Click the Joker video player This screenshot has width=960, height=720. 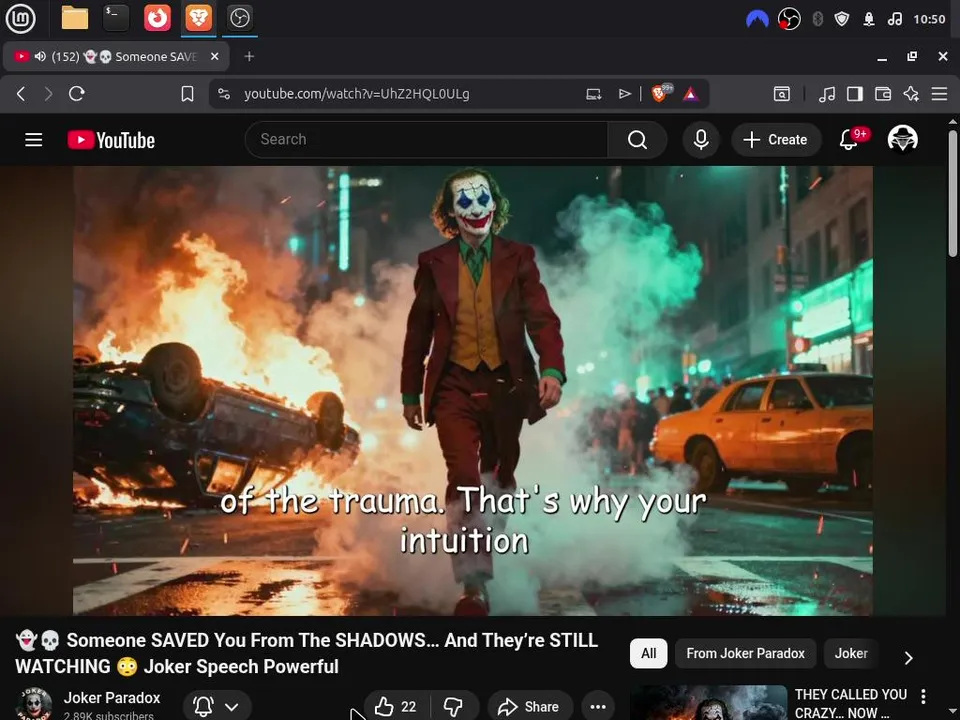click(x=473, y=391)
